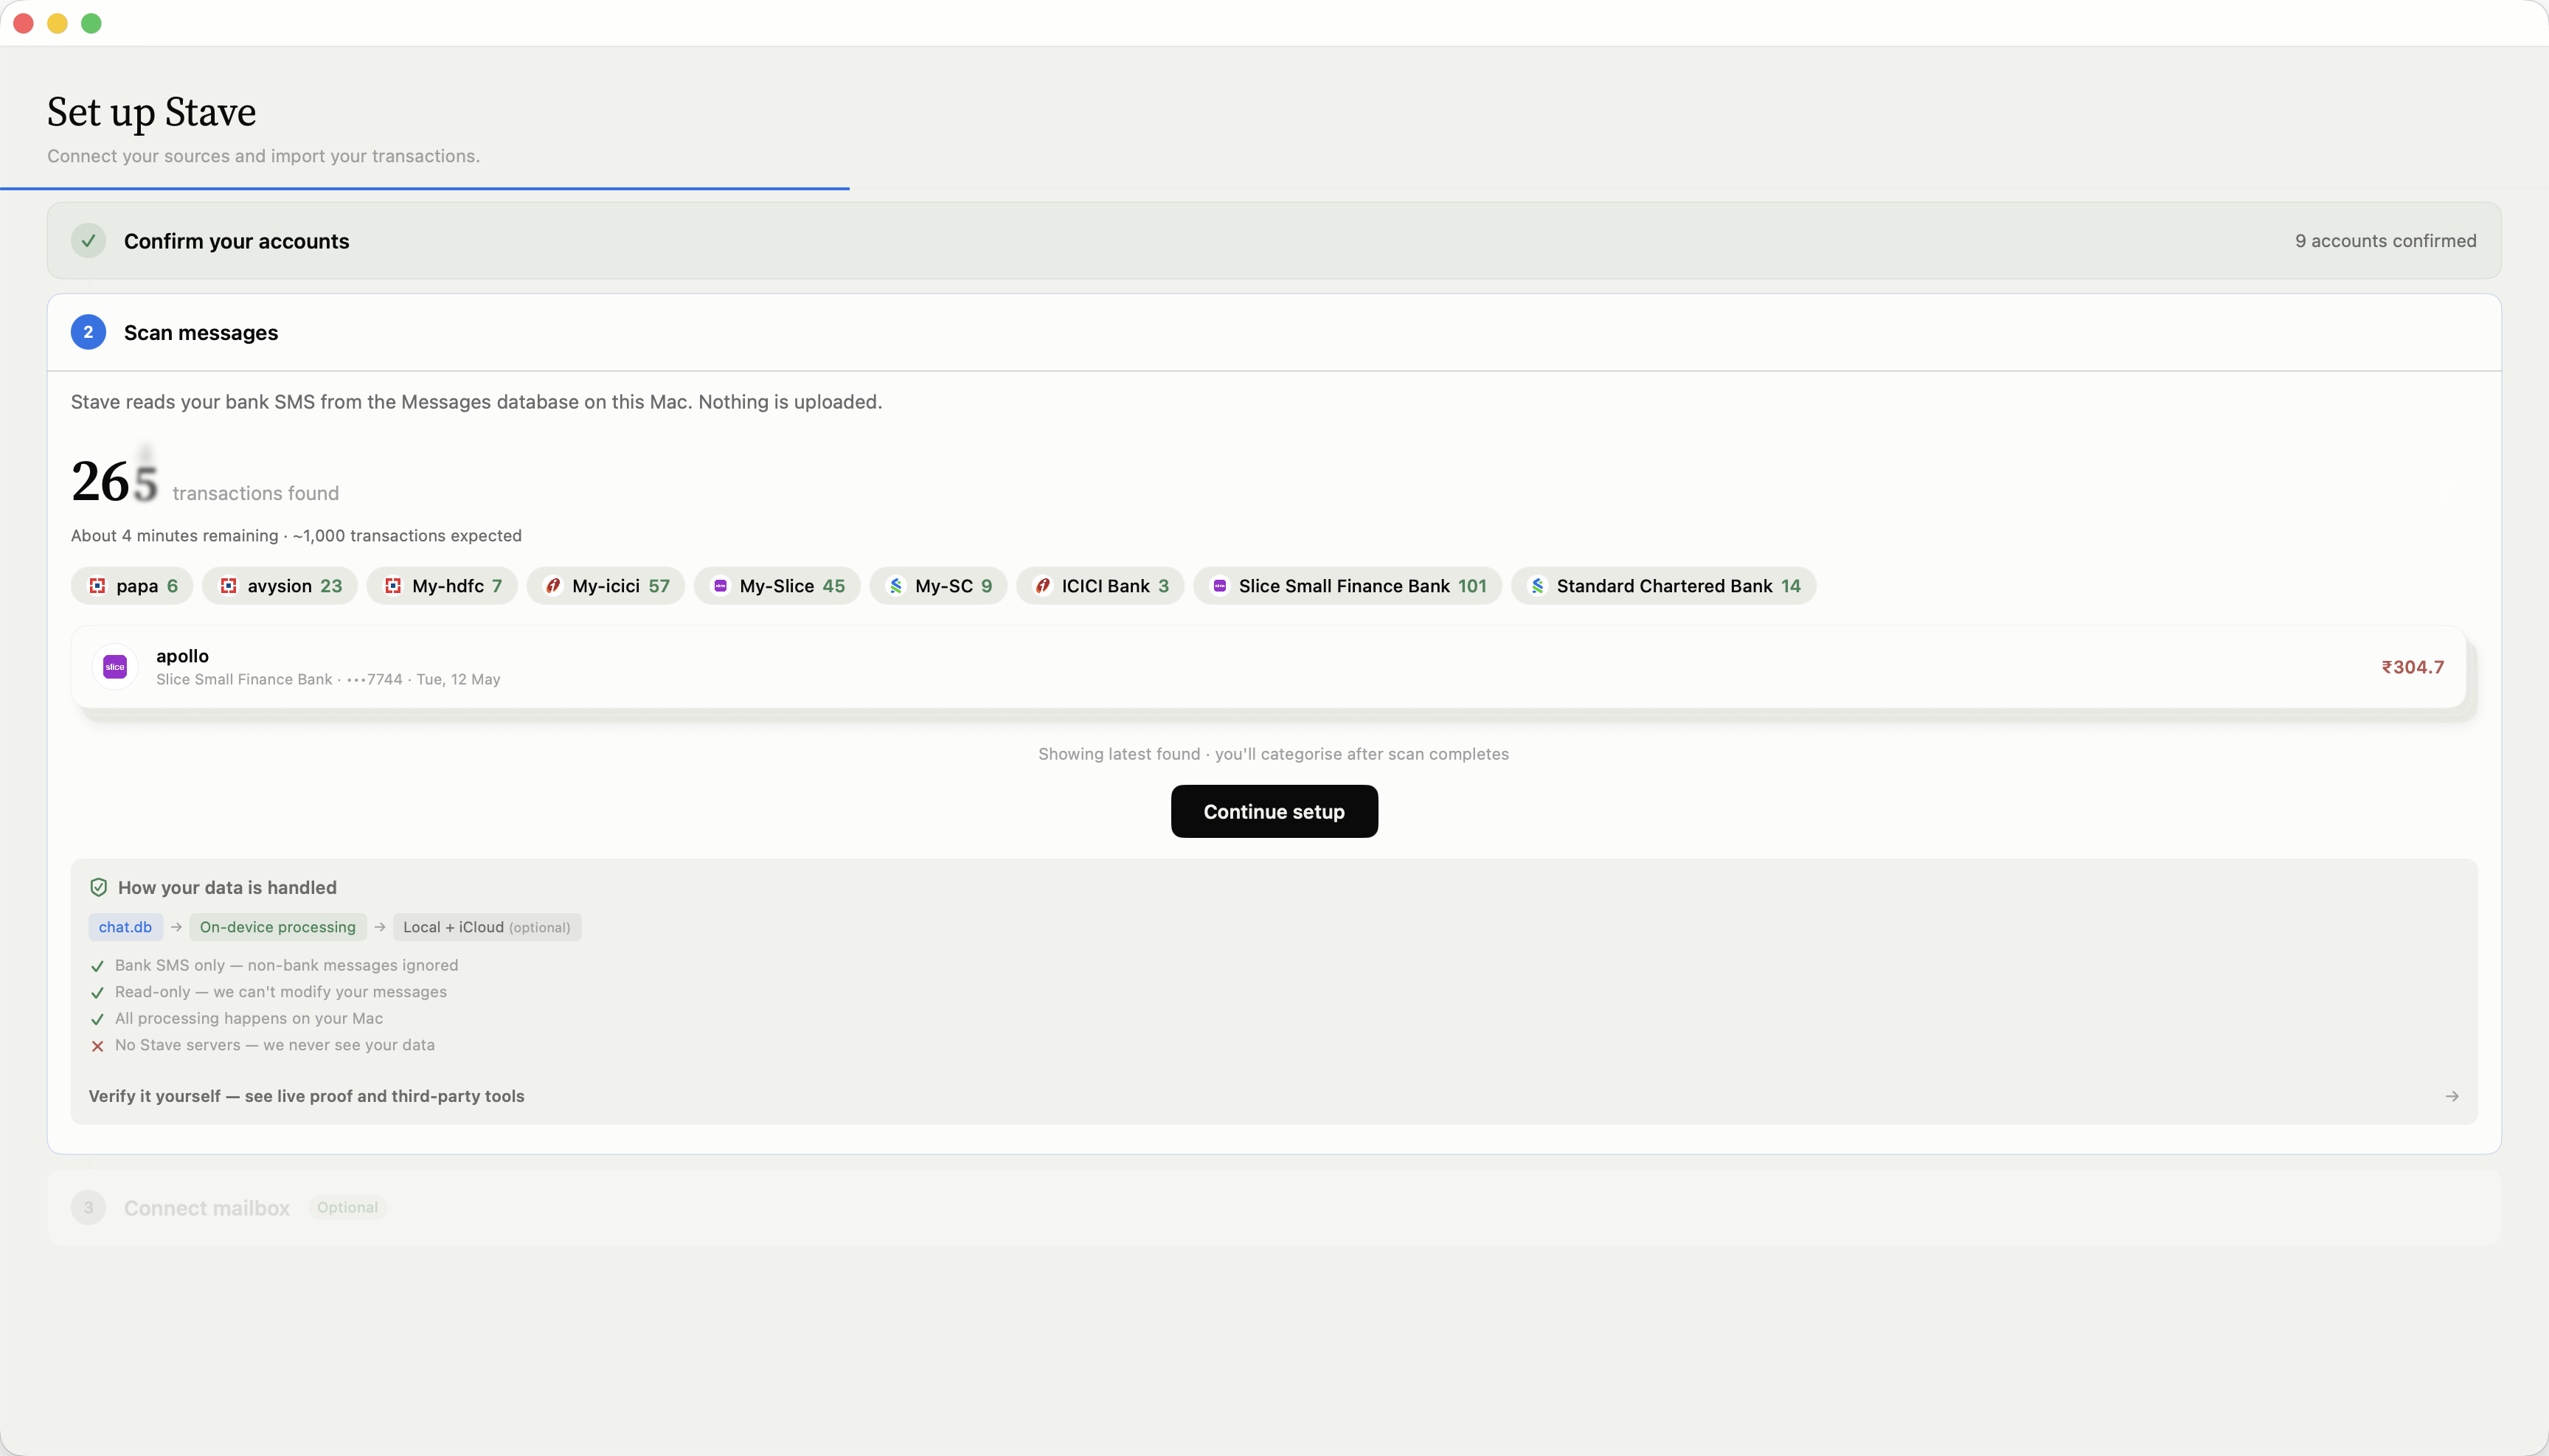This screenshot has width=2549, height=1456.
Task: Click the green checkmark beside Confirm your accounts
Action: pos(88,241)
